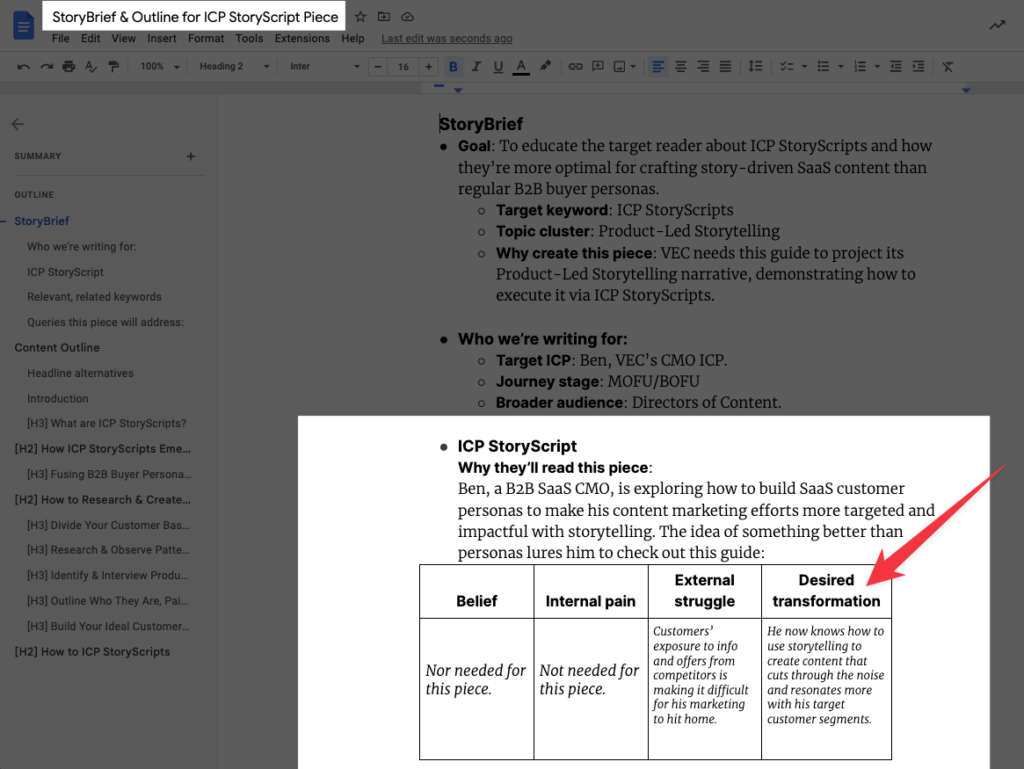
Task: Print the document
Action: click(69, 67)
